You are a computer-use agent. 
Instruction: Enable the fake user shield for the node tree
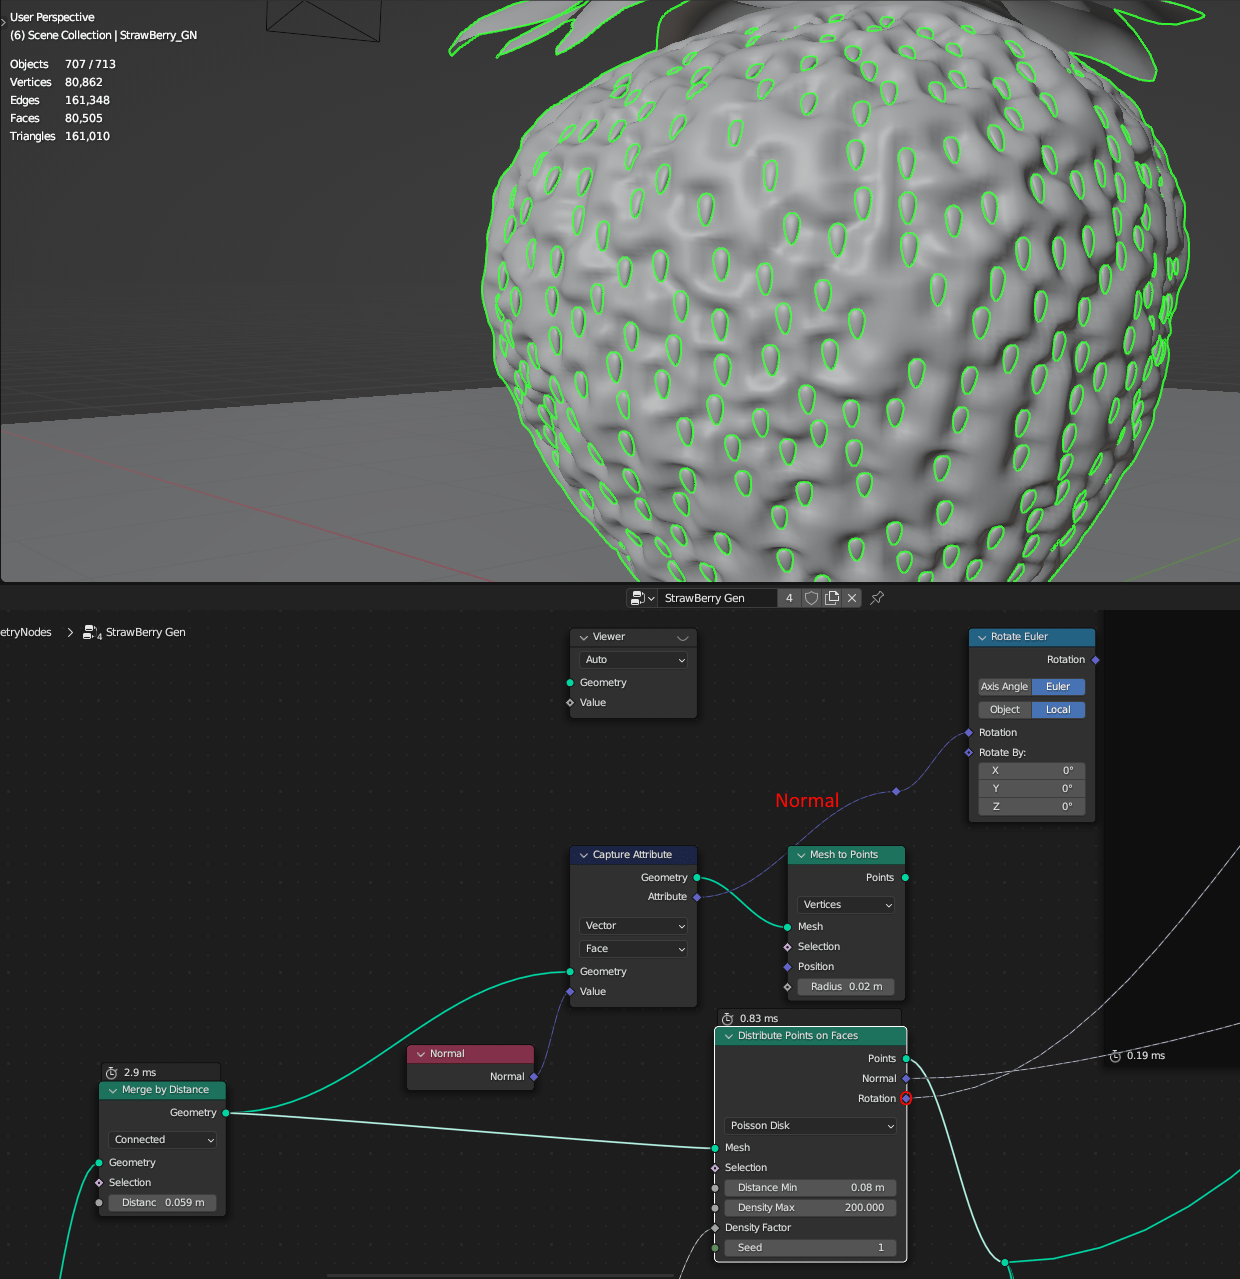point(811,597)
